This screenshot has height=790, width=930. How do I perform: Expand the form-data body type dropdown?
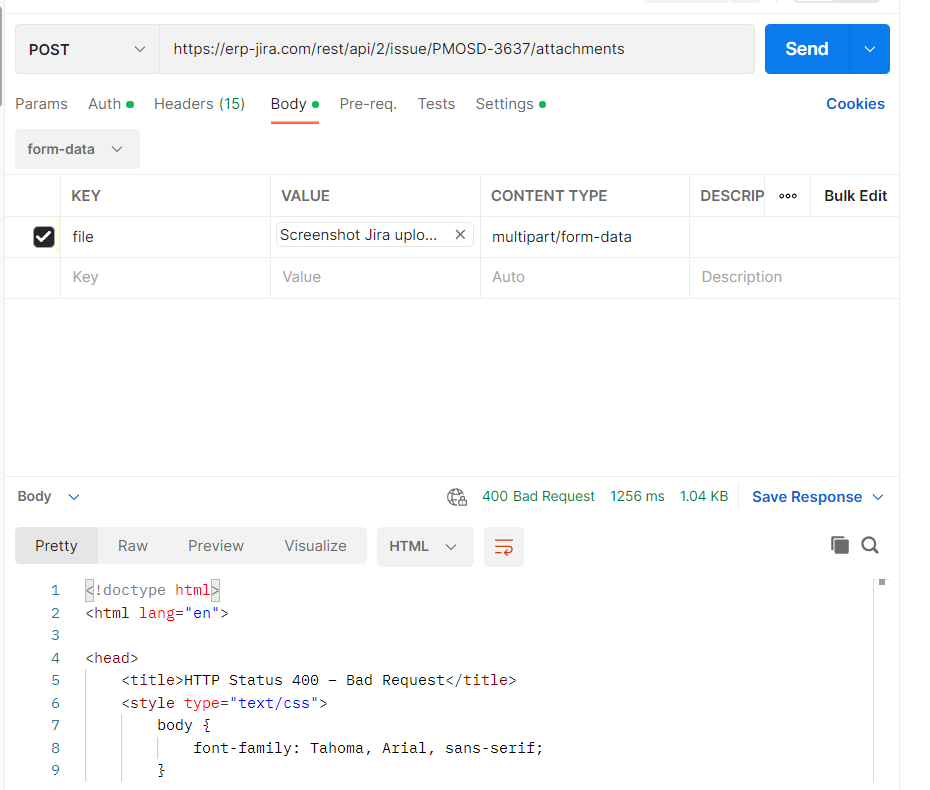(x=77, y=149)
